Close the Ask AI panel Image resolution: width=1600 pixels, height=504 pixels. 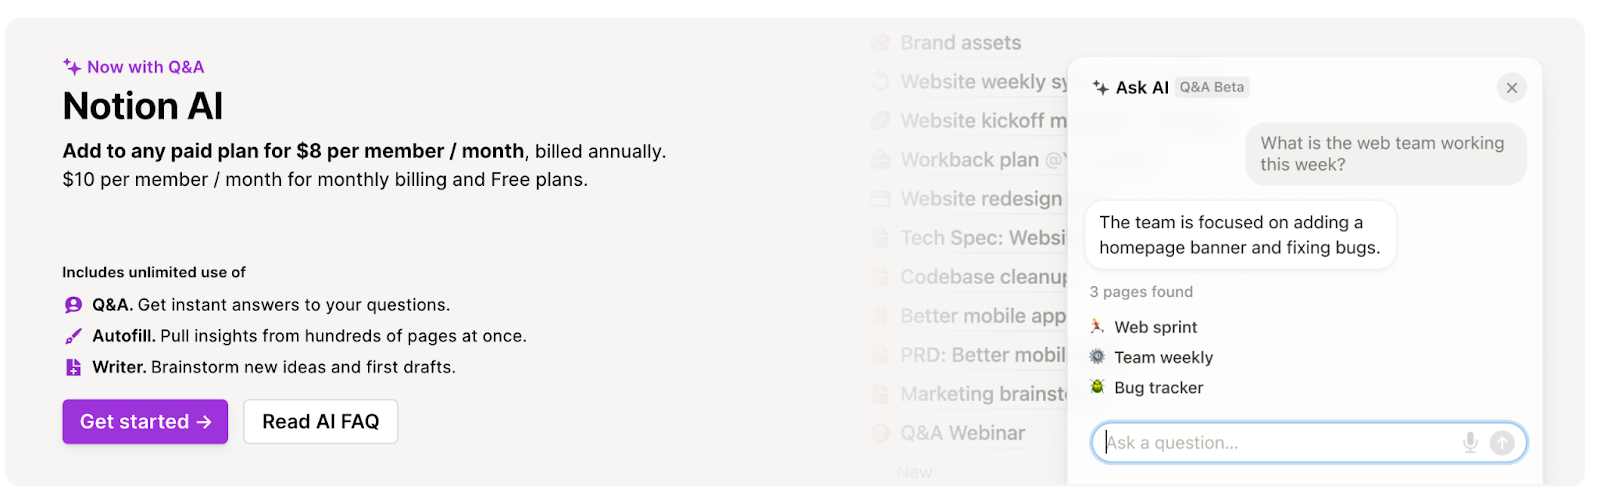click(x=1511, y=88)
